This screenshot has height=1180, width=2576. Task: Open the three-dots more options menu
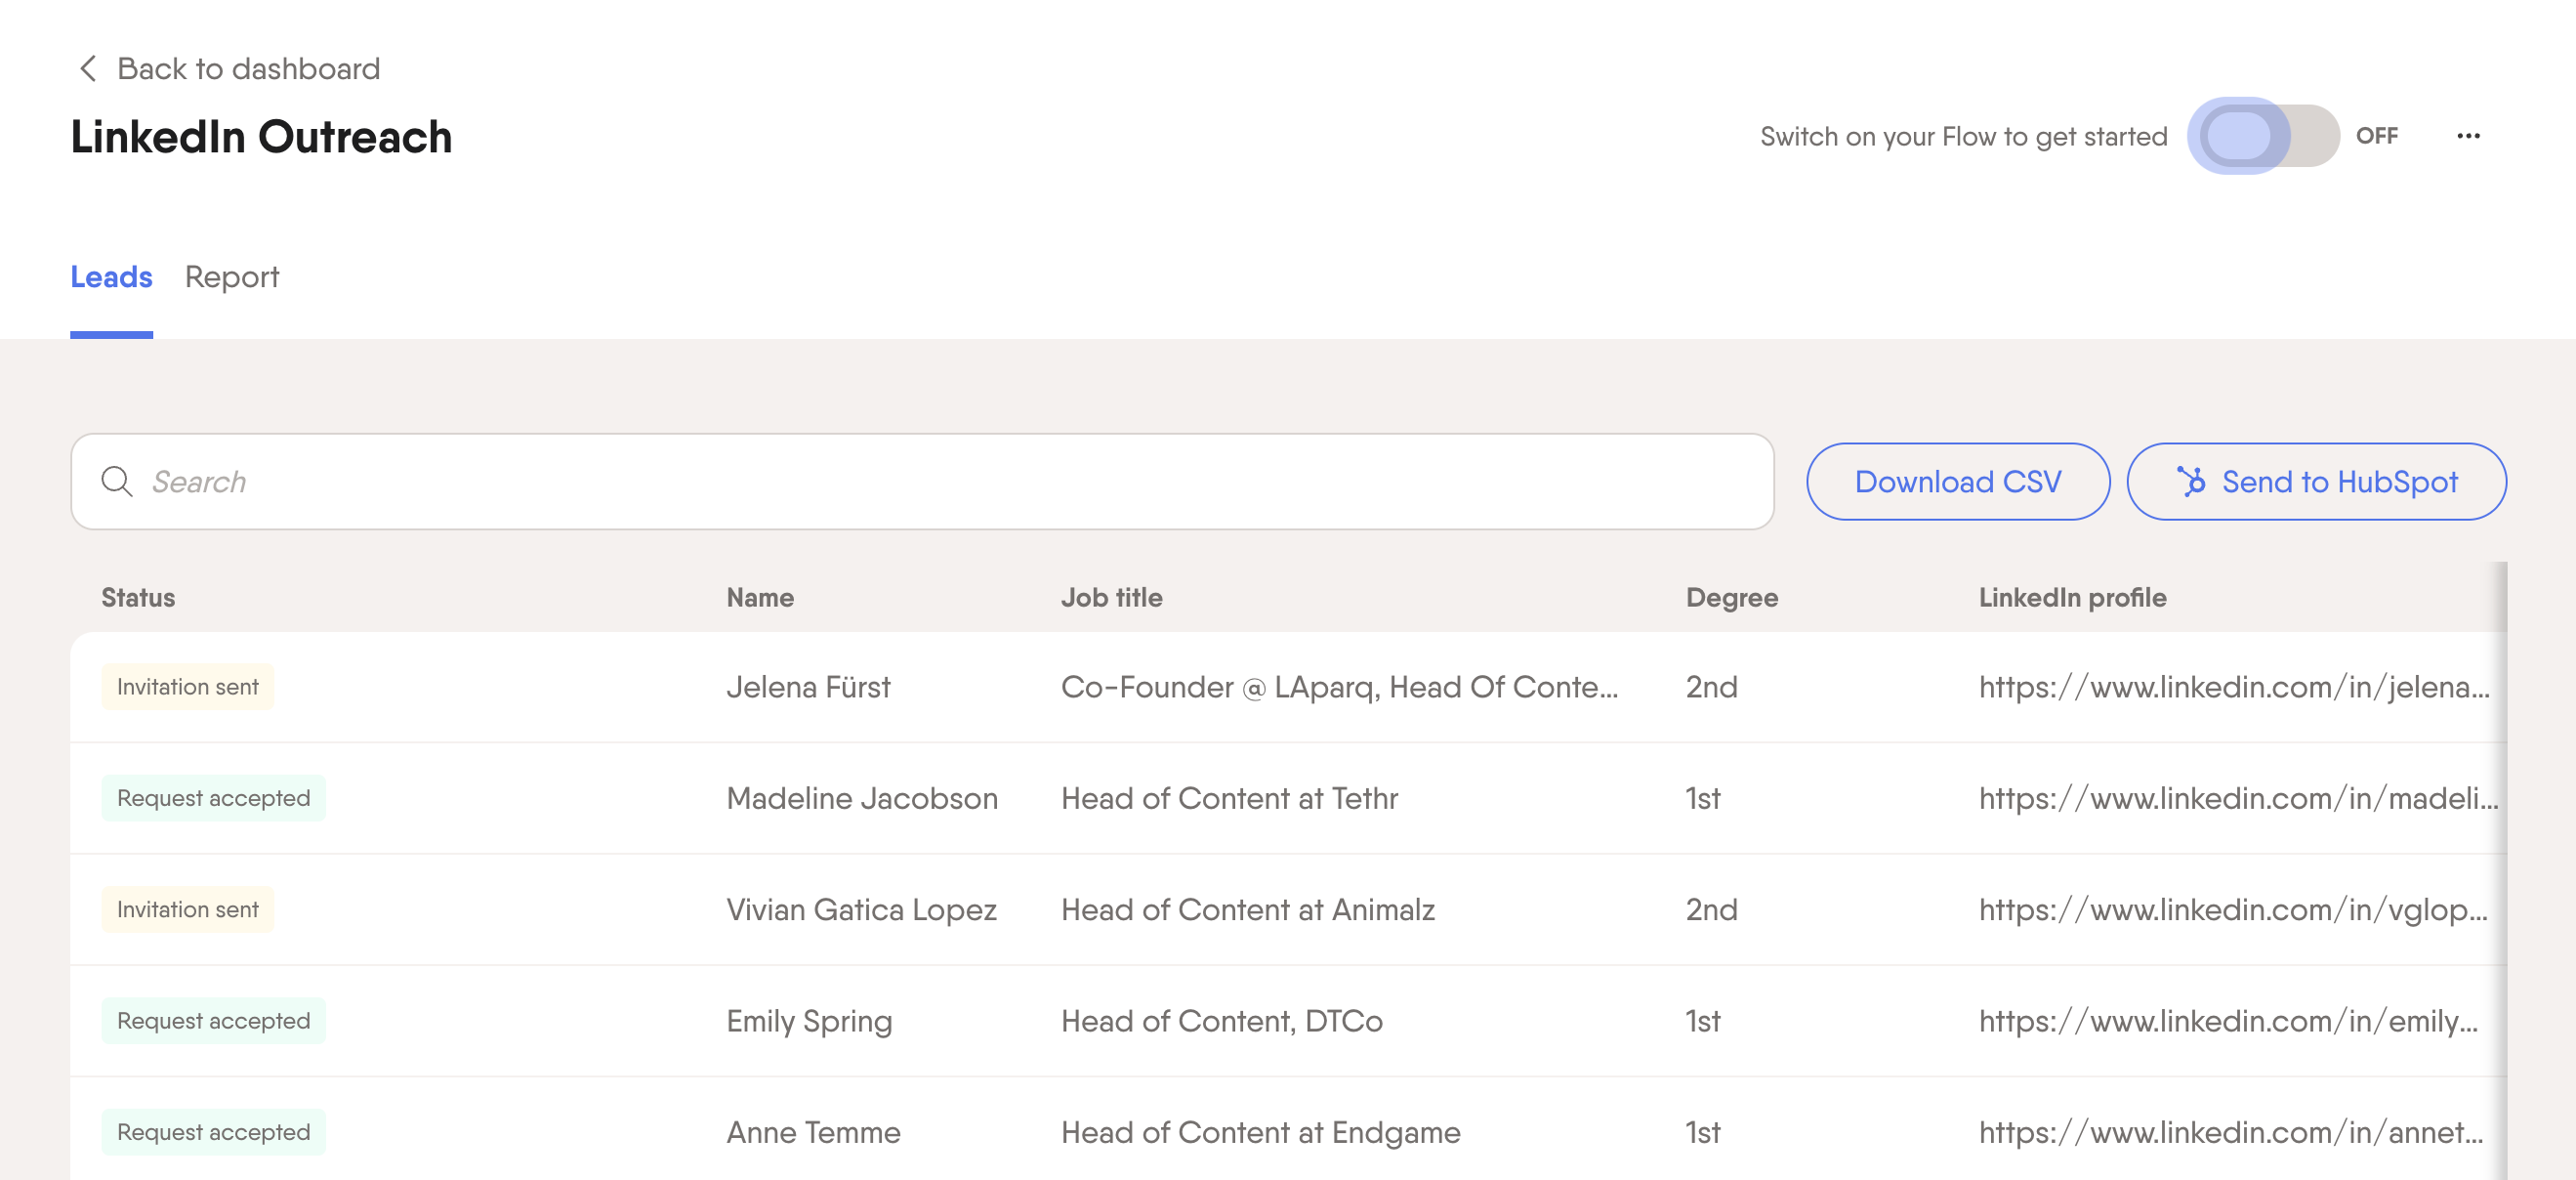click(2468, 136)
